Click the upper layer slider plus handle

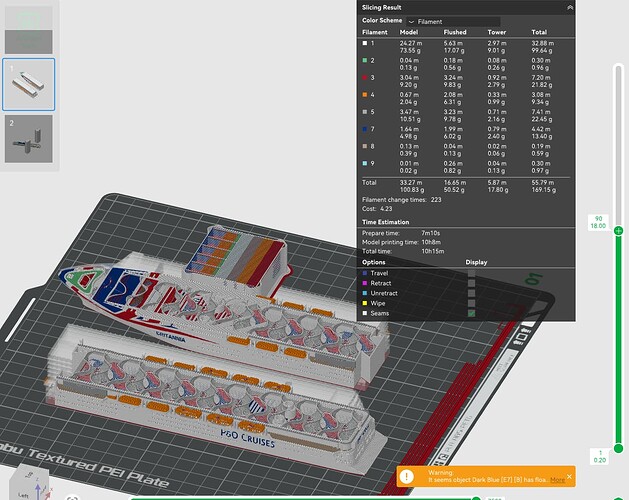click(x=619, y=230)
